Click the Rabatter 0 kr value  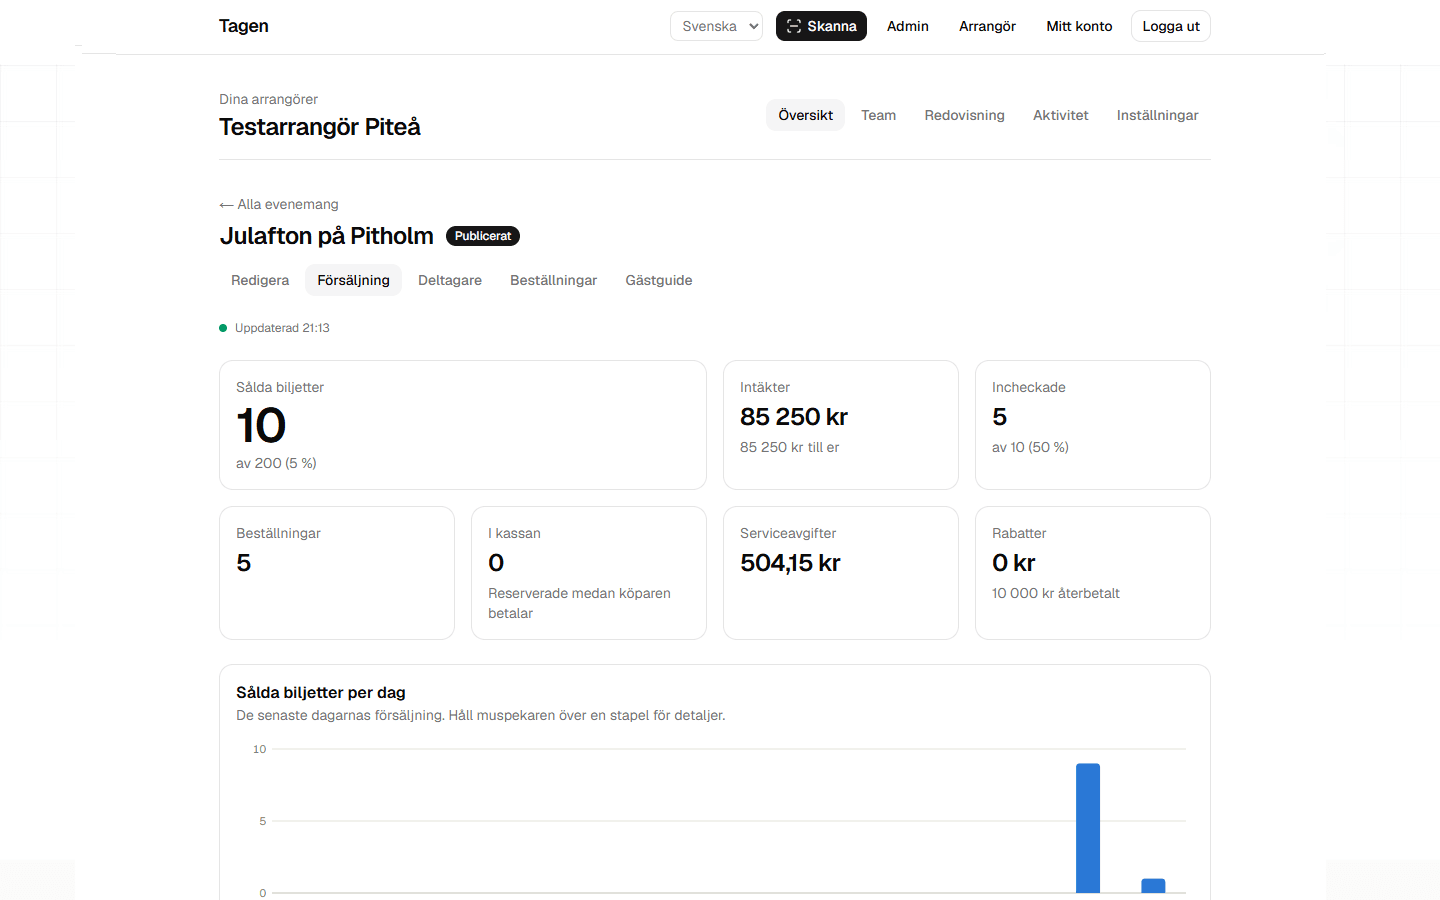tap(1013, 563)
